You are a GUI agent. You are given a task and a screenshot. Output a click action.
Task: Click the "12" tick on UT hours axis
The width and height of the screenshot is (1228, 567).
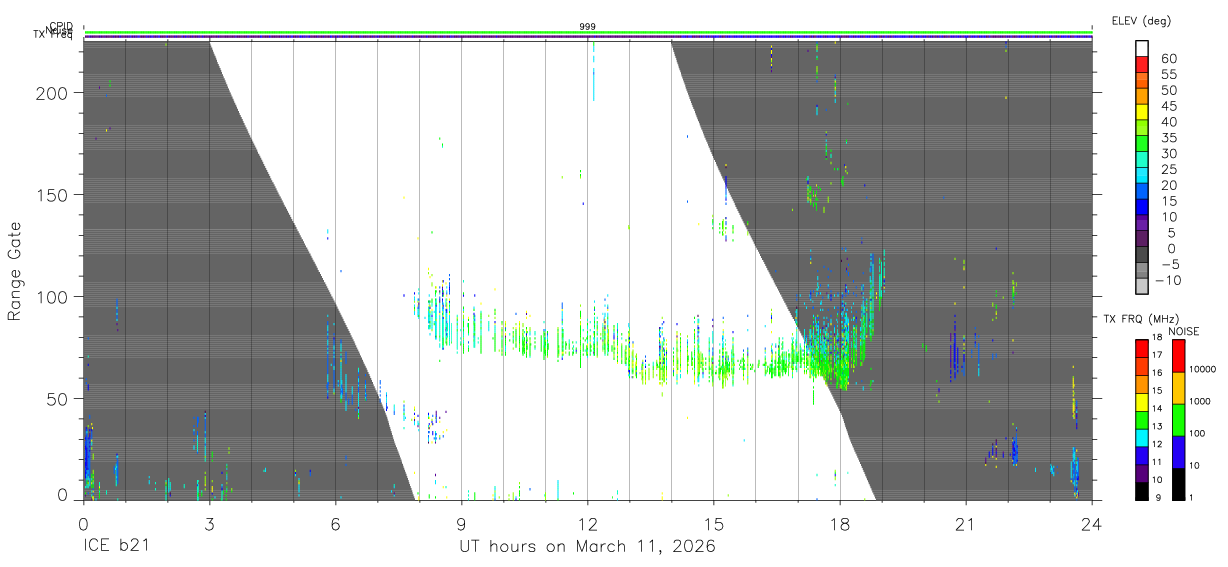click(587, 524)
